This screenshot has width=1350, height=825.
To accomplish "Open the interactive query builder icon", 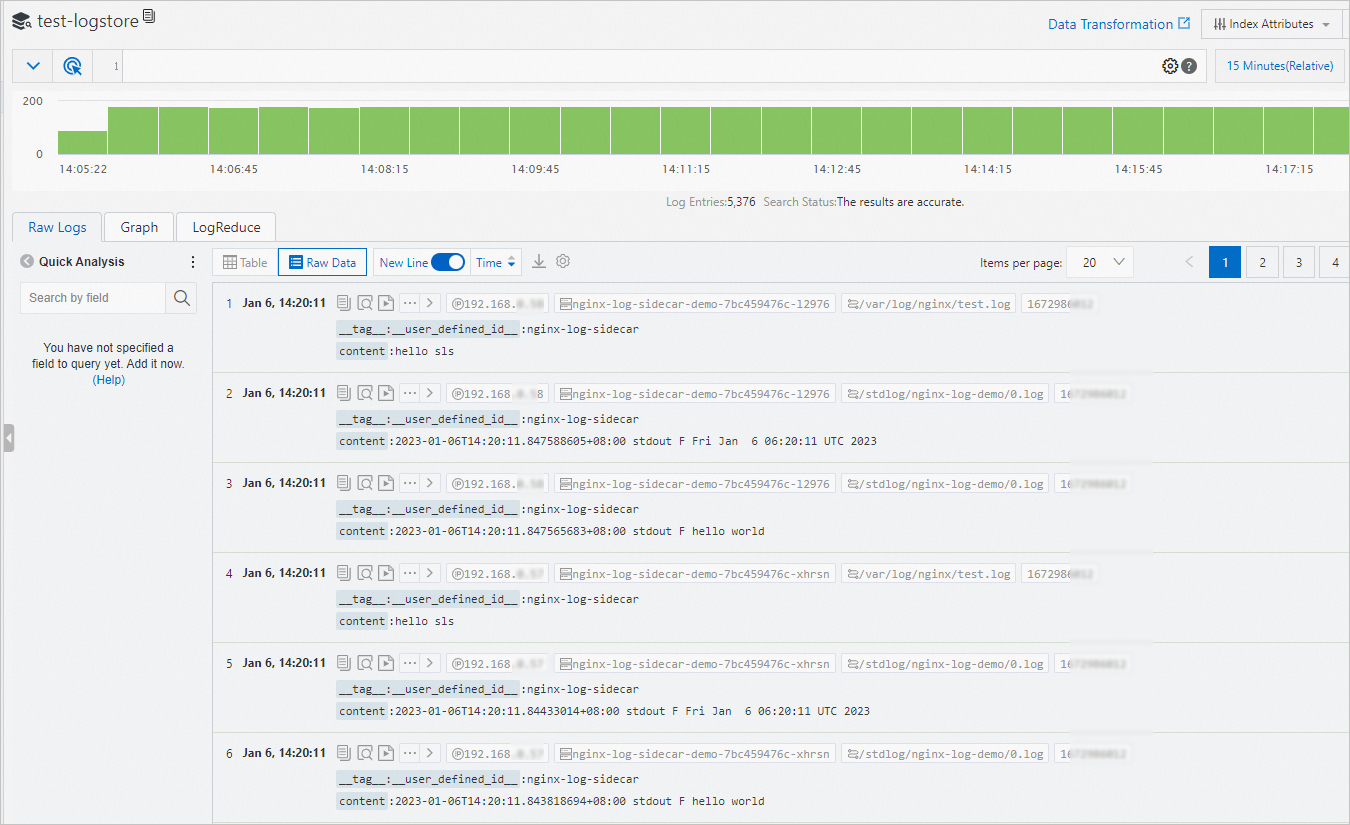I will pos(73,66).
